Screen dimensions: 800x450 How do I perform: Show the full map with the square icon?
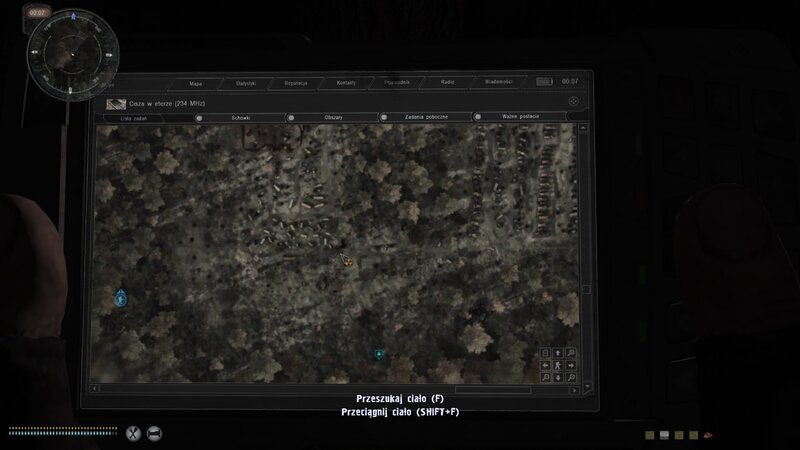(545, 353)
